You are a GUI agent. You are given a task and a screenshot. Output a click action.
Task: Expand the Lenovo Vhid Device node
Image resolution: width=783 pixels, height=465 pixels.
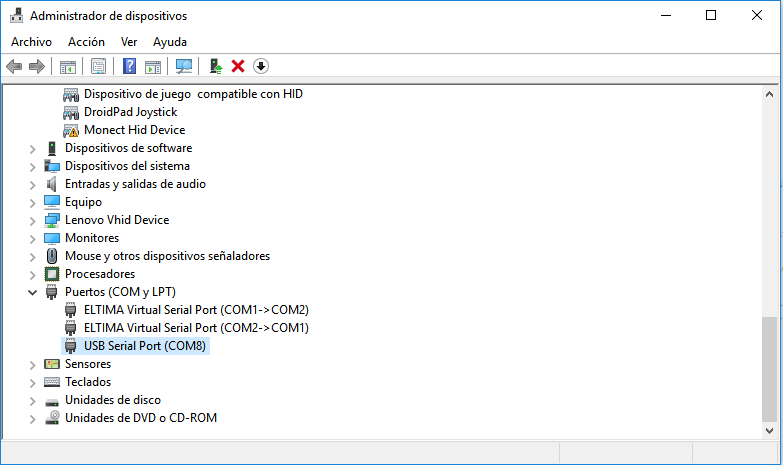click(32, 221)
